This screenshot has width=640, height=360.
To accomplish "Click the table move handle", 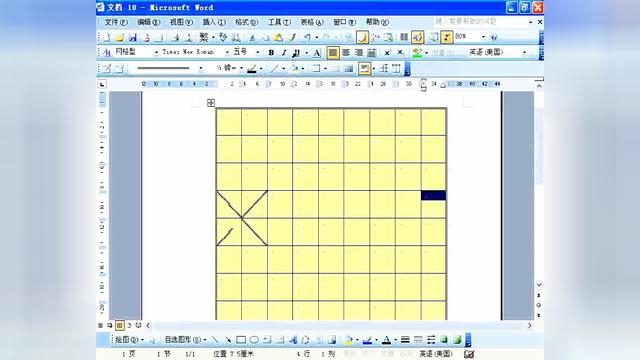I will 211,103.
